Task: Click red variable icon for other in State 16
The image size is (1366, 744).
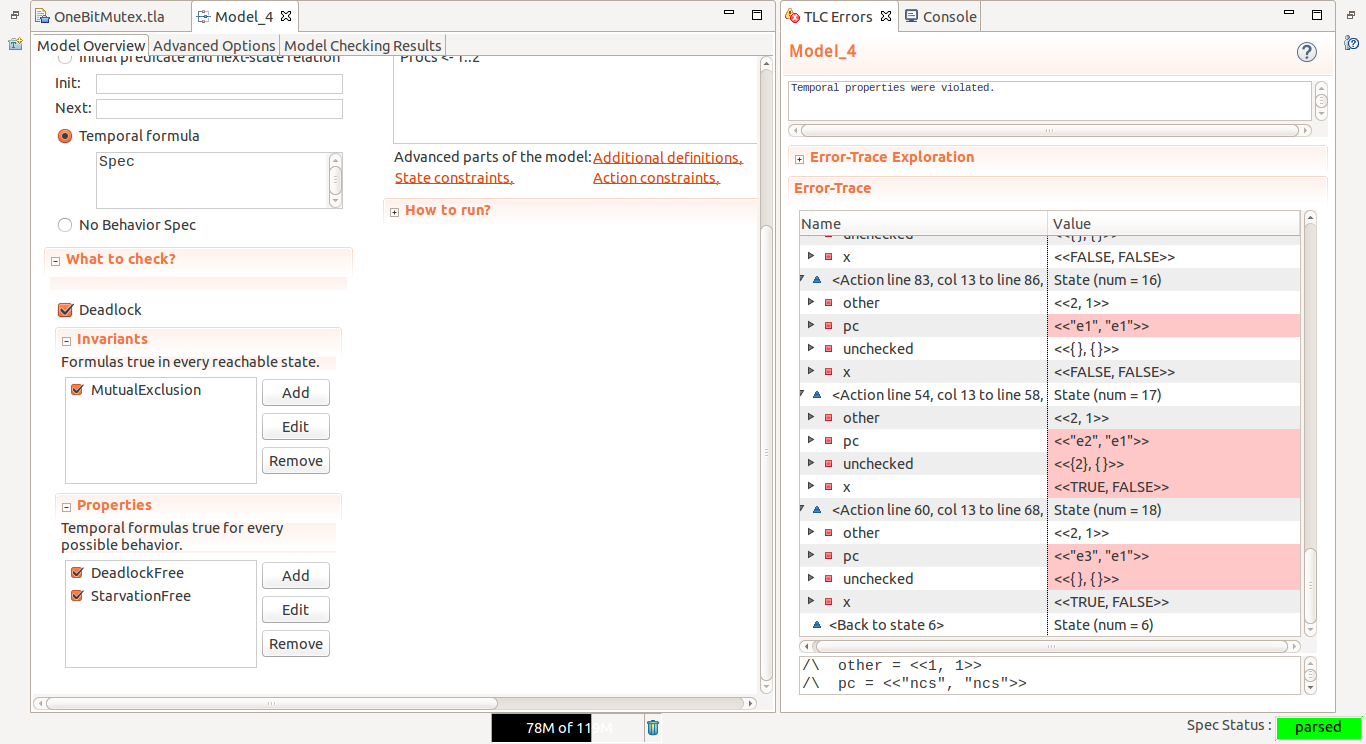Action: [x=829, y=303]
